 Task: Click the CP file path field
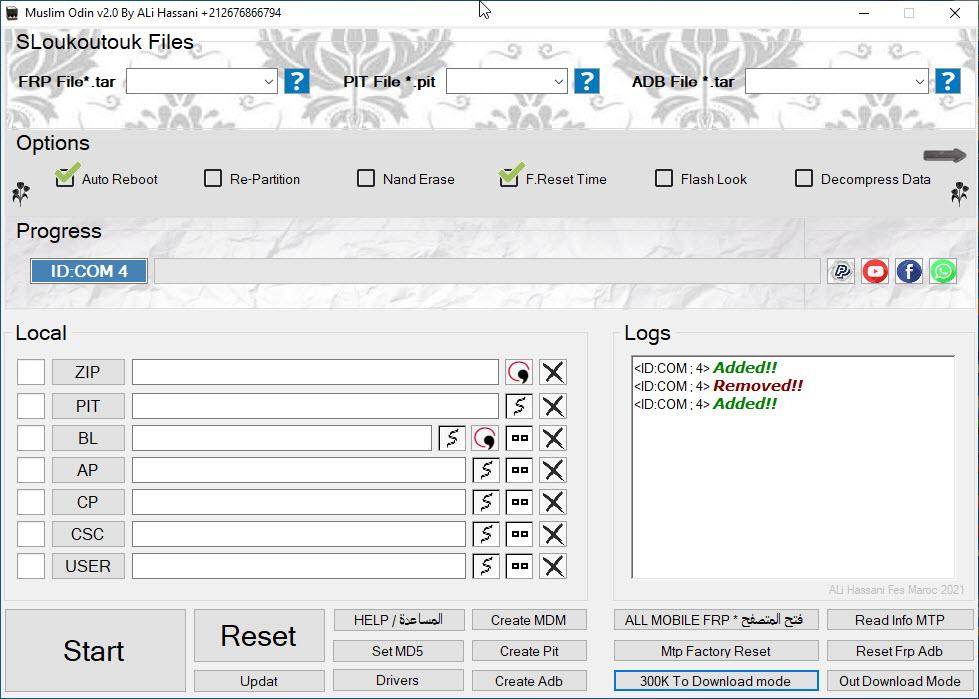pyautogui.click(x=298, y=502)
